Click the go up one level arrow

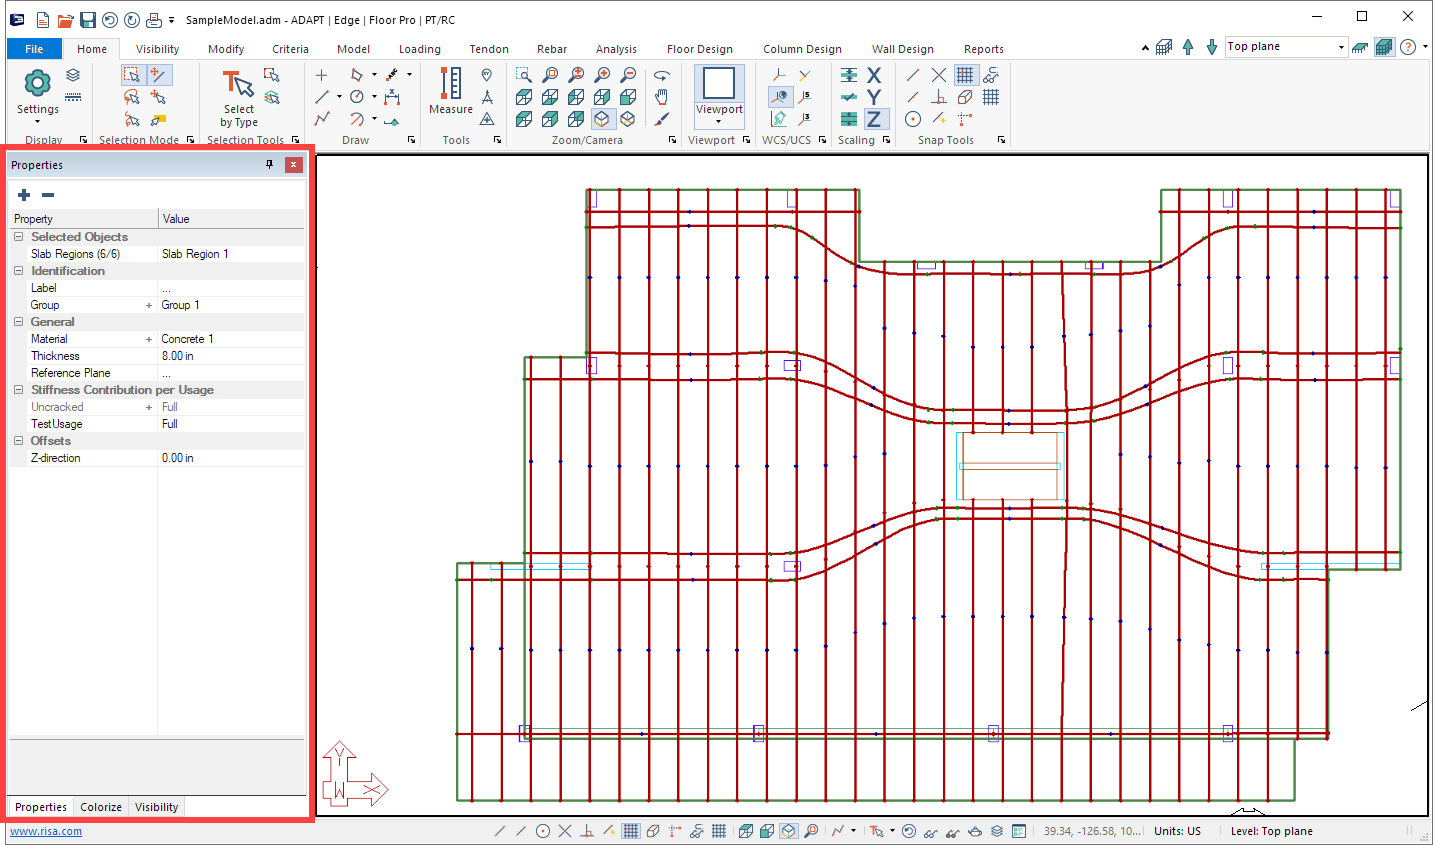click(1188, 47)
